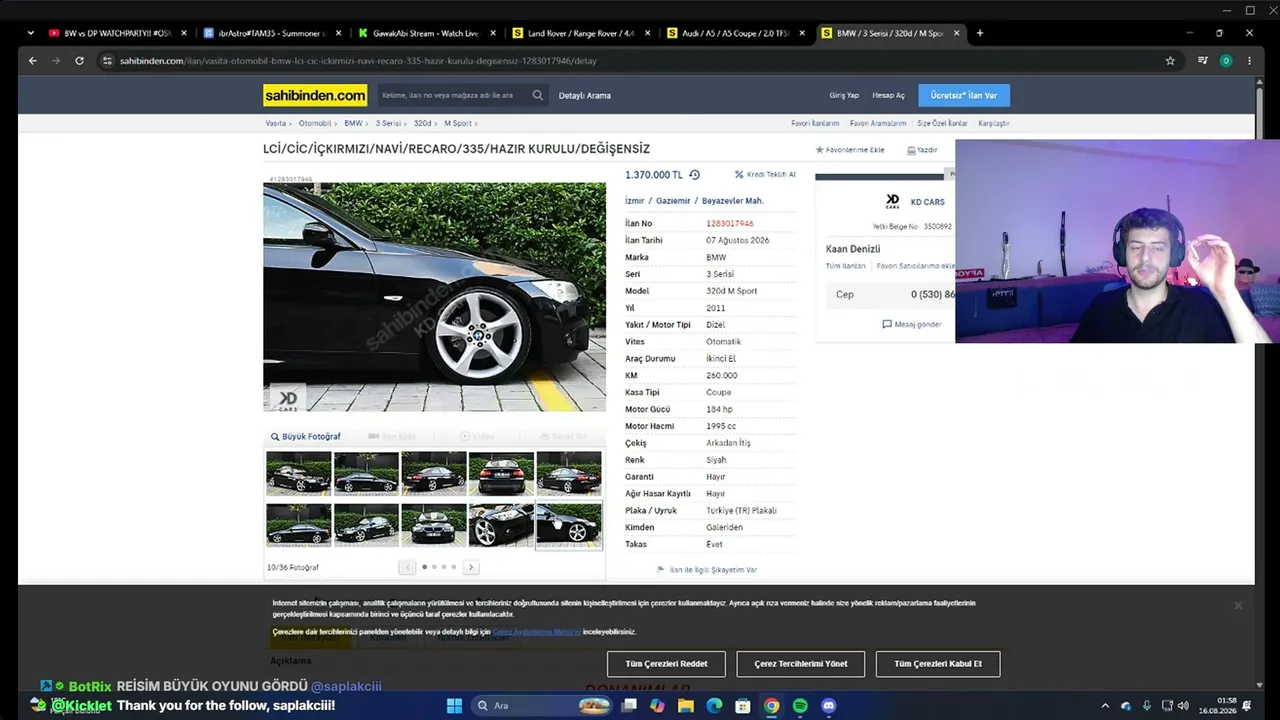The width and height of the screenshot is (1280, 720).
Task: Open the tab search chevron at far left
Action: point(31,33)
